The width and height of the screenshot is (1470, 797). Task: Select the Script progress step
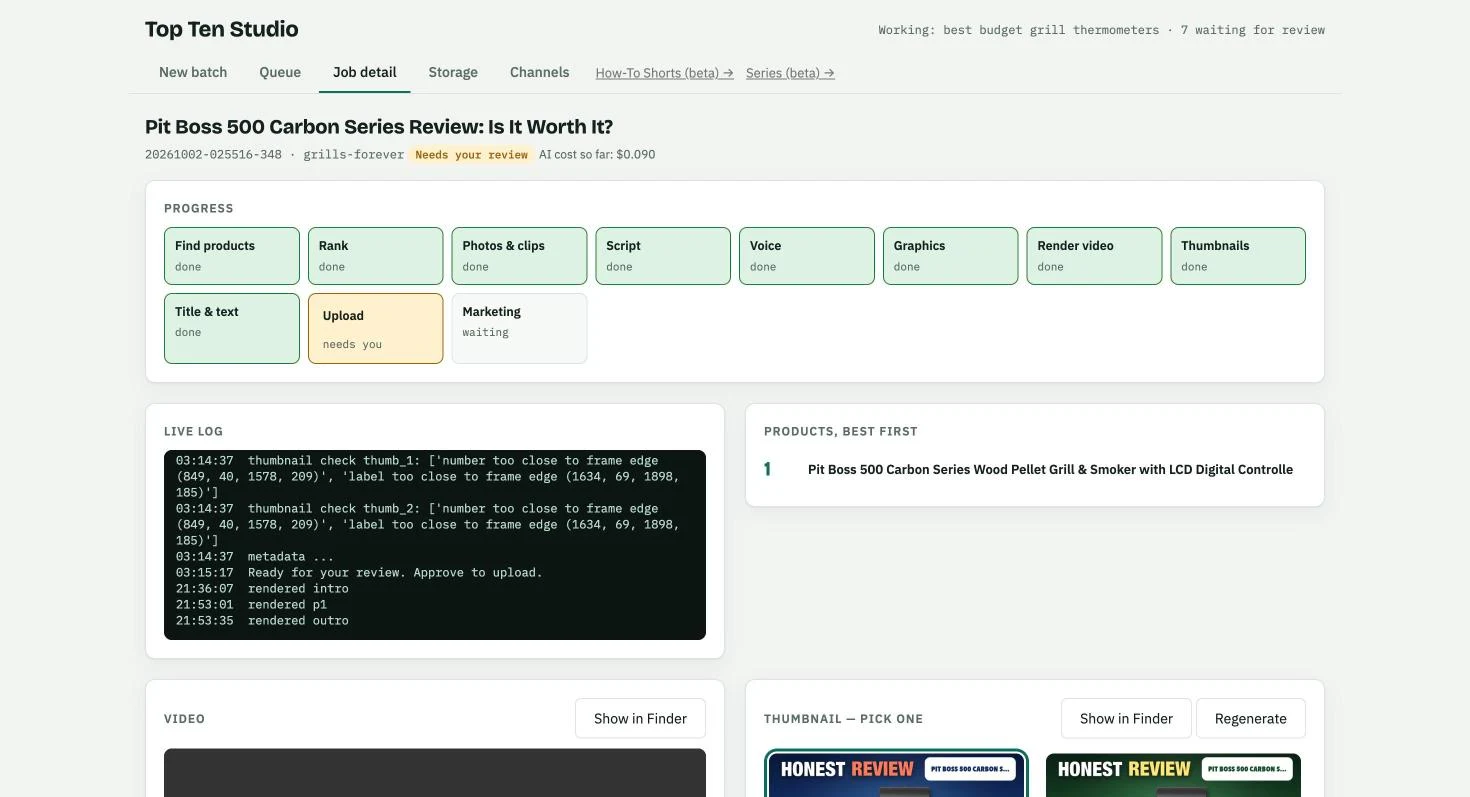[x=663, y=256]
